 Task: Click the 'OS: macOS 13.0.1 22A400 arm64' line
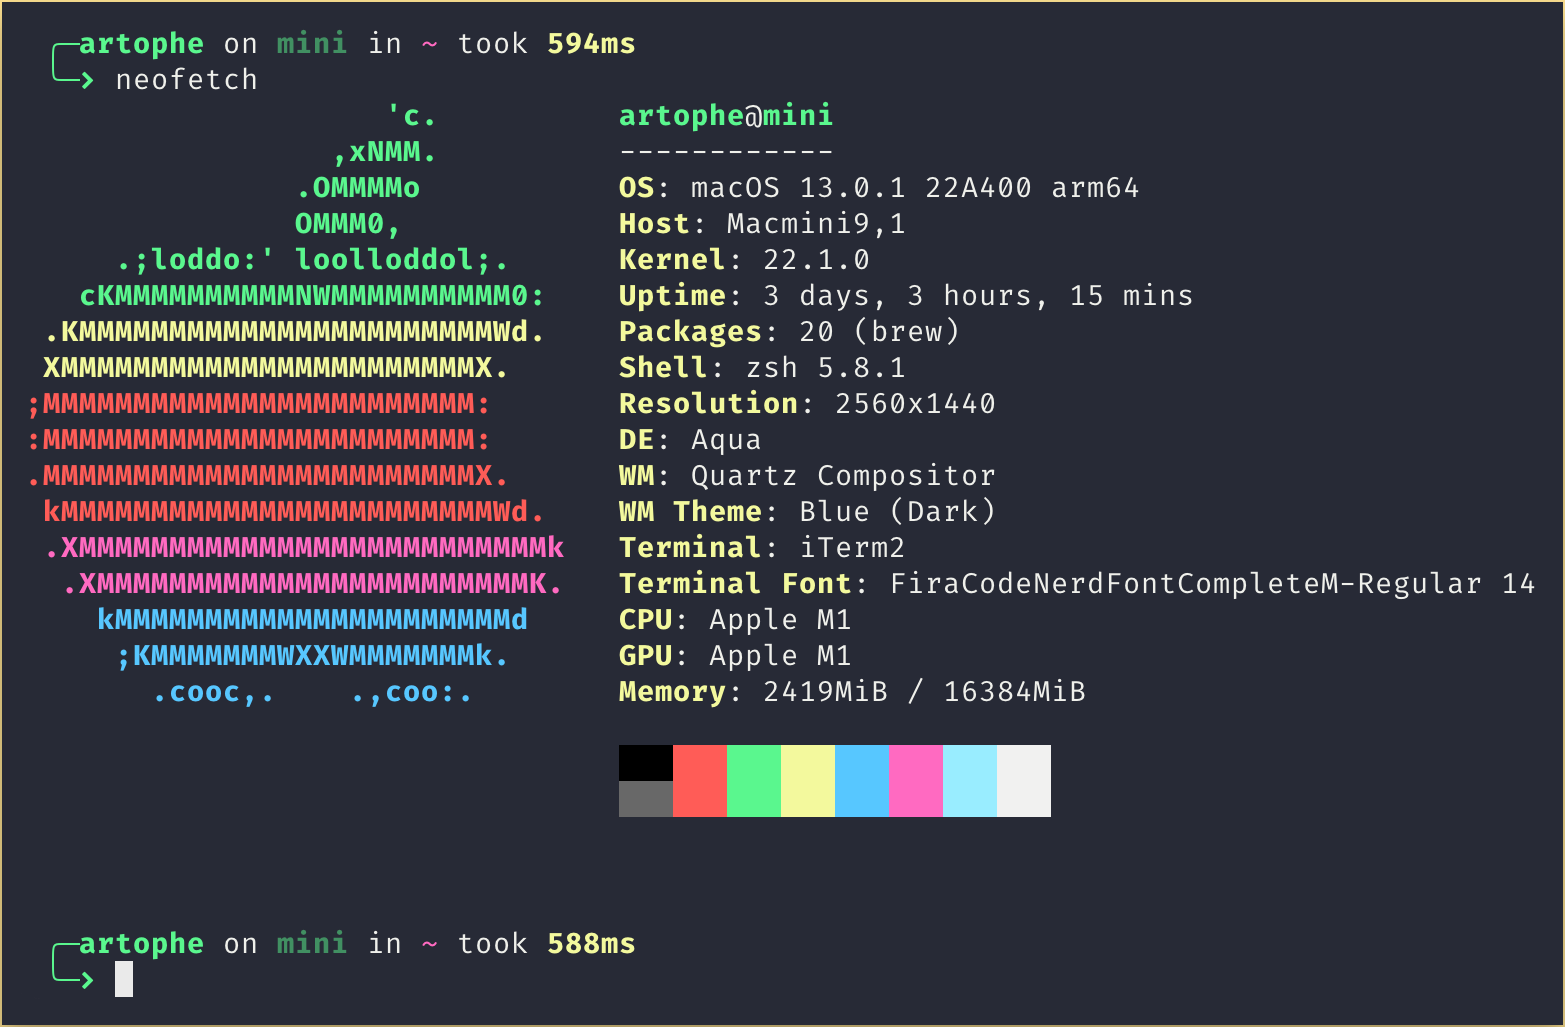(x=879, y=188)
